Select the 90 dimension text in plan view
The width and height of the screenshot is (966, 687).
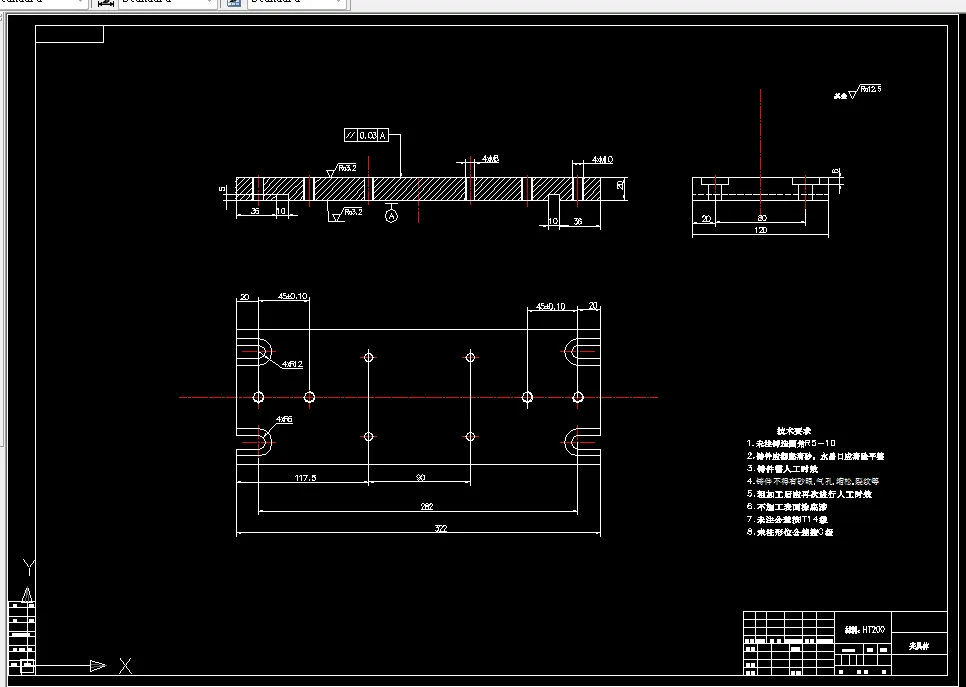pos(420,478)
